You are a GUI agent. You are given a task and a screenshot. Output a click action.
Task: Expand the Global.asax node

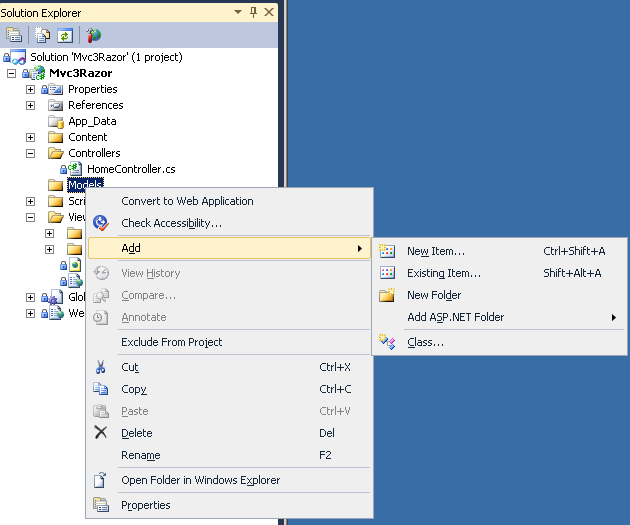[30, 297]
